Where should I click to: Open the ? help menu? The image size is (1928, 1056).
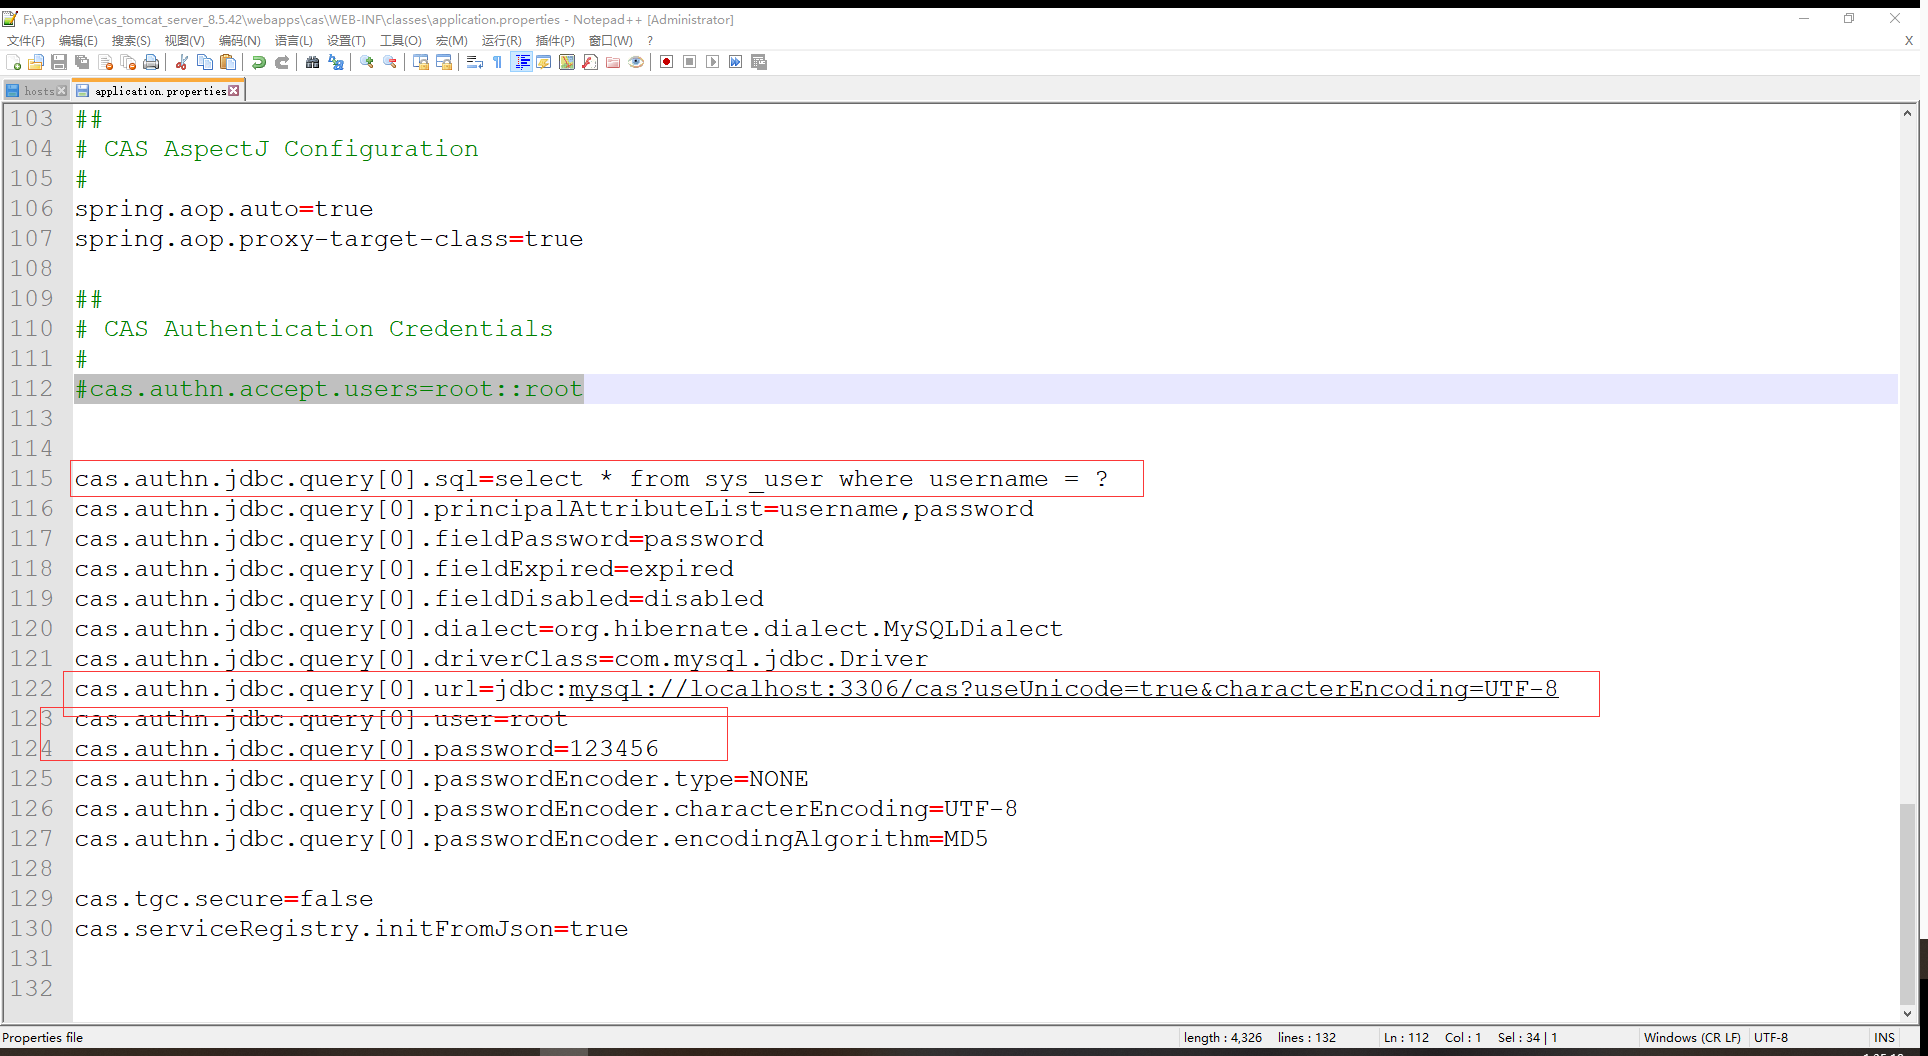pyautogui.click(x=650, y=40)
